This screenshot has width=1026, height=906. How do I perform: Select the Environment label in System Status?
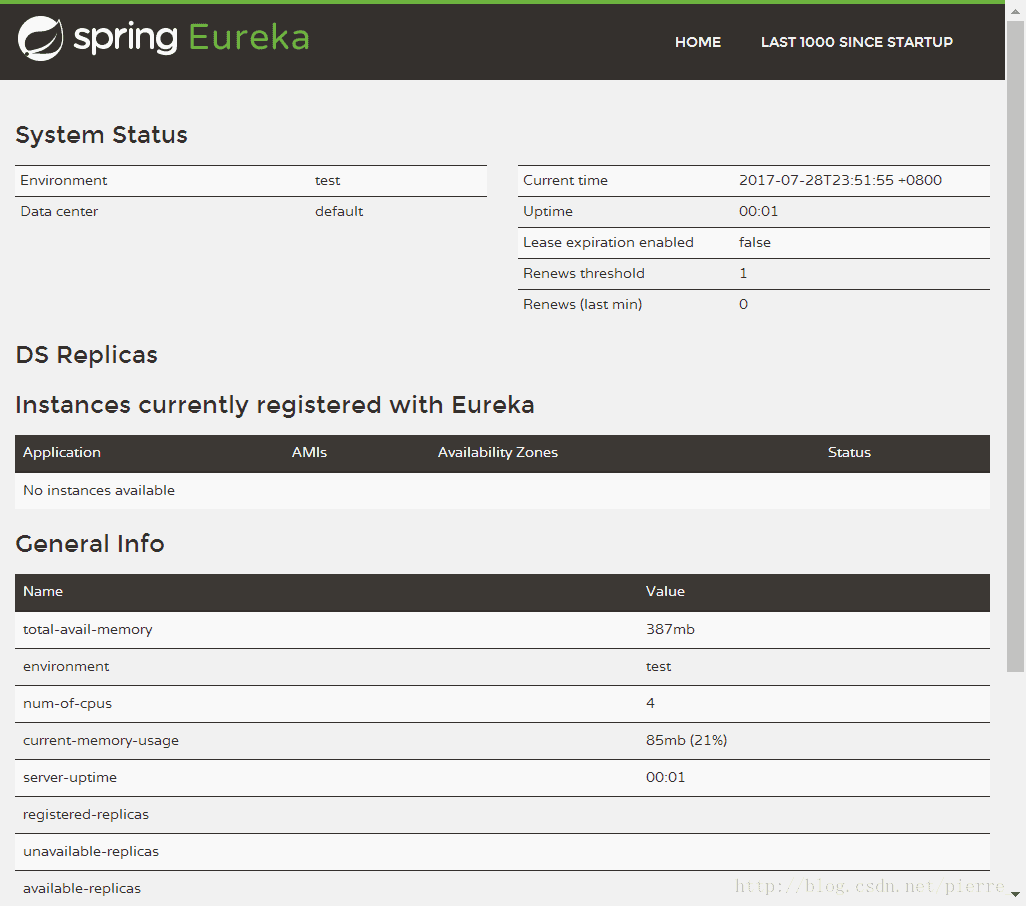tap(63, 181)
